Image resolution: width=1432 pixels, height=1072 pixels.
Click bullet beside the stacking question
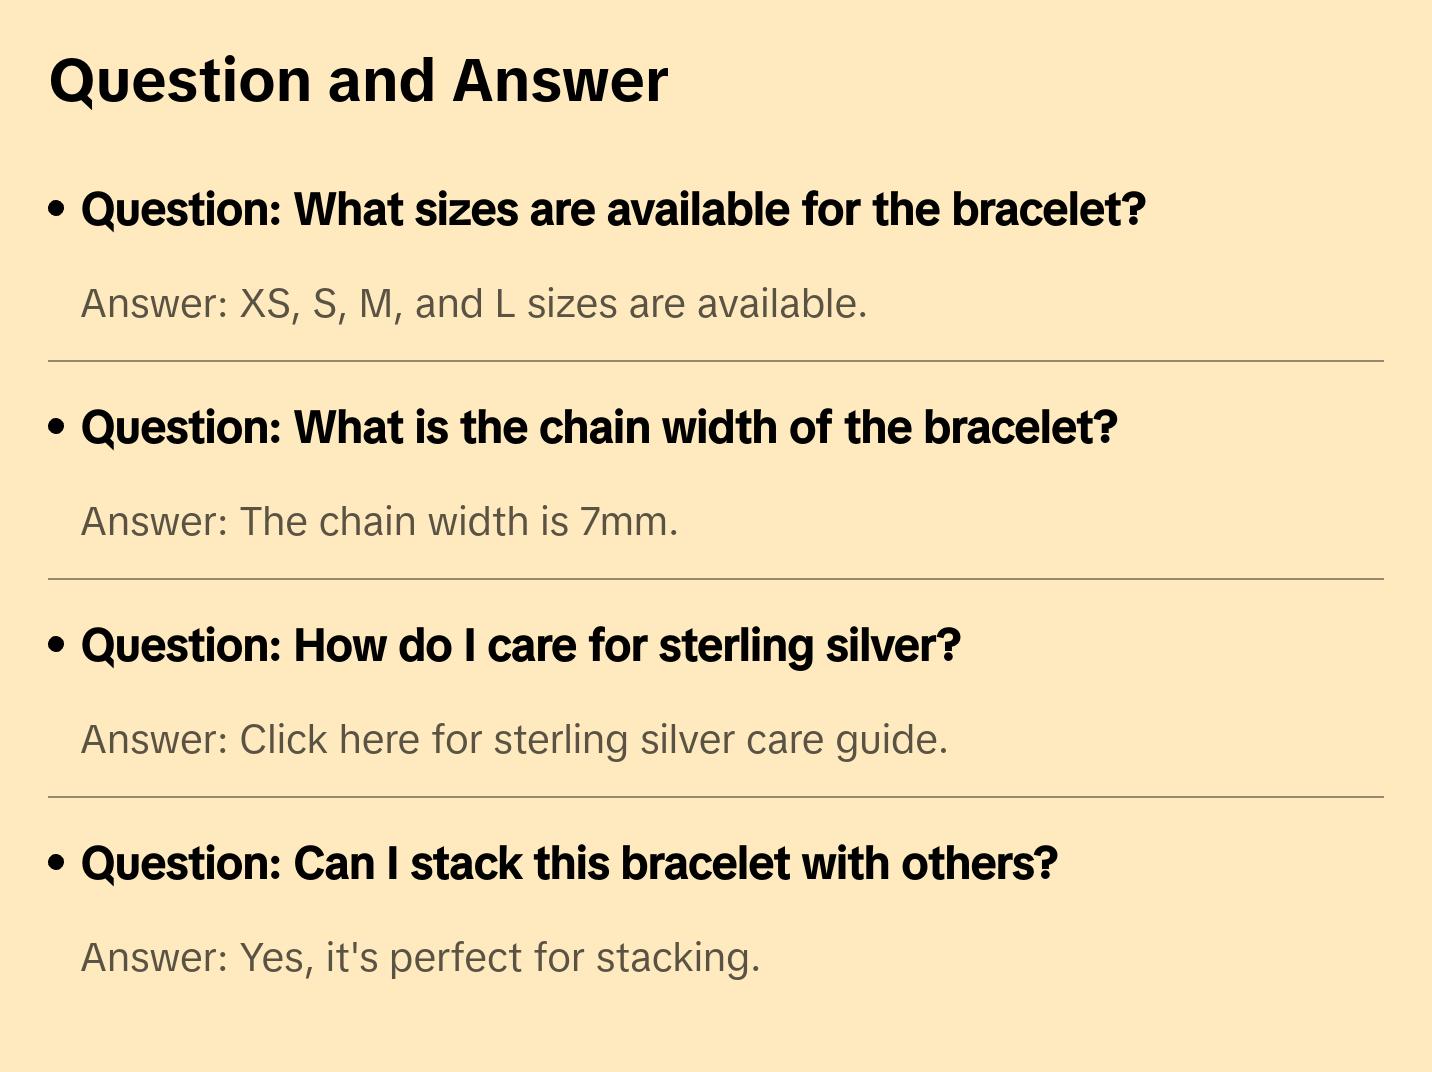tap(57, 864)
